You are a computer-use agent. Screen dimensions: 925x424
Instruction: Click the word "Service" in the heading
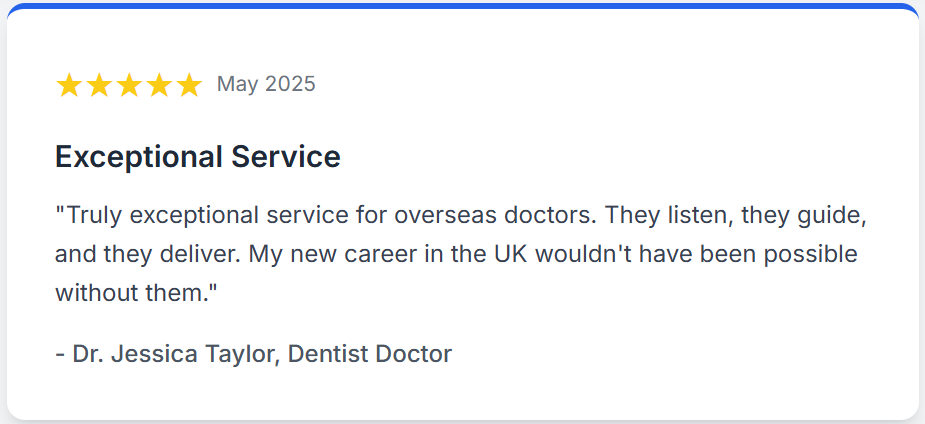286,157
